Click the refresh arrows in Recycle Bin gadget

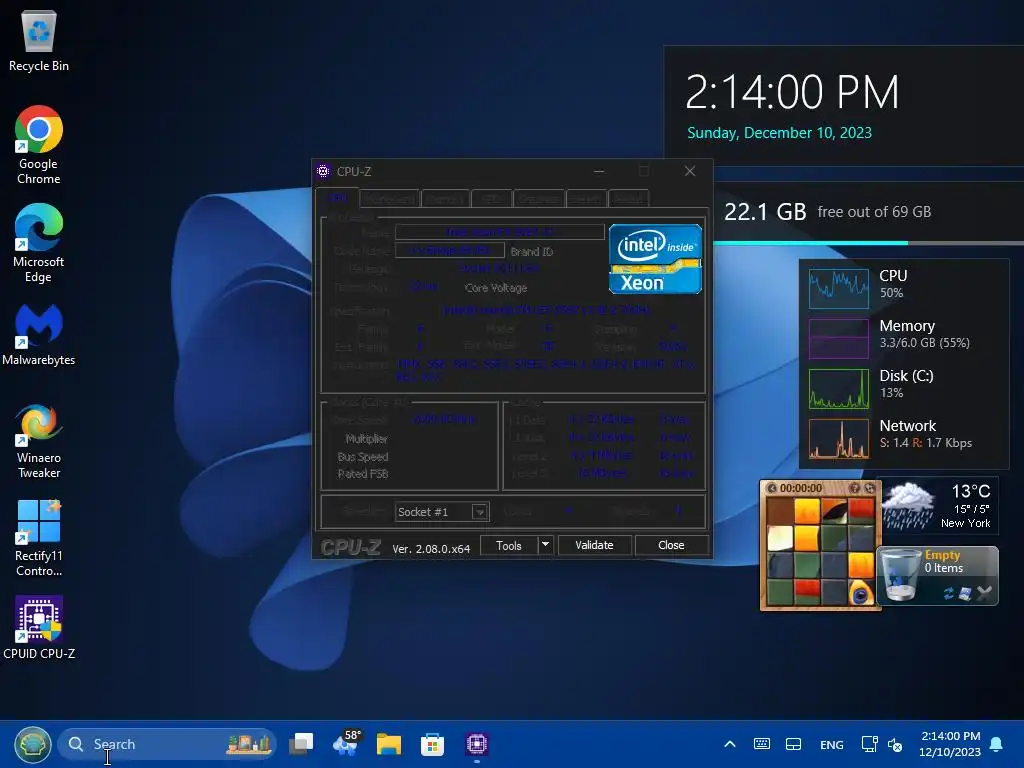click(949, 592)
